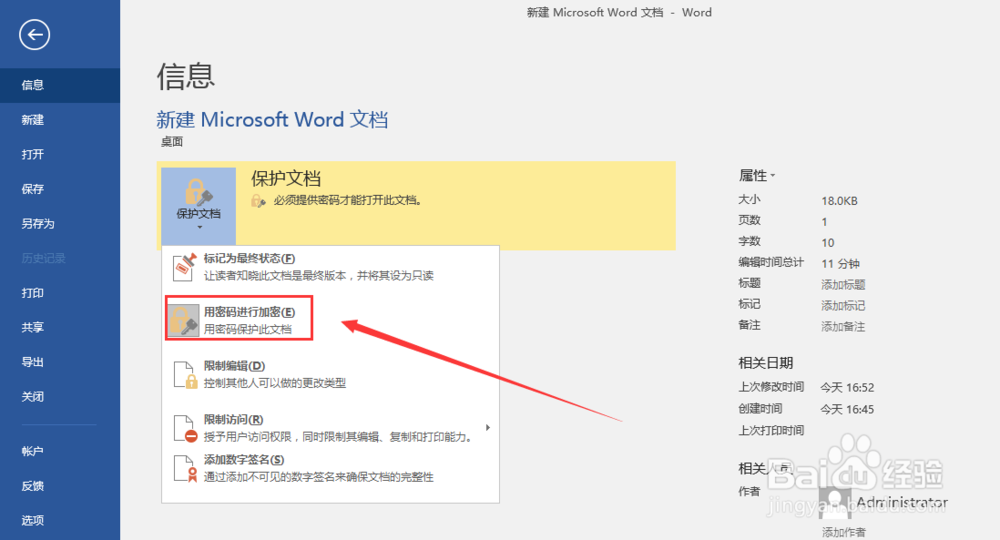This screenshot has height=540, width=1000.
Task: Go back using the circular arrow button
Action: click(x=34, y=34)
